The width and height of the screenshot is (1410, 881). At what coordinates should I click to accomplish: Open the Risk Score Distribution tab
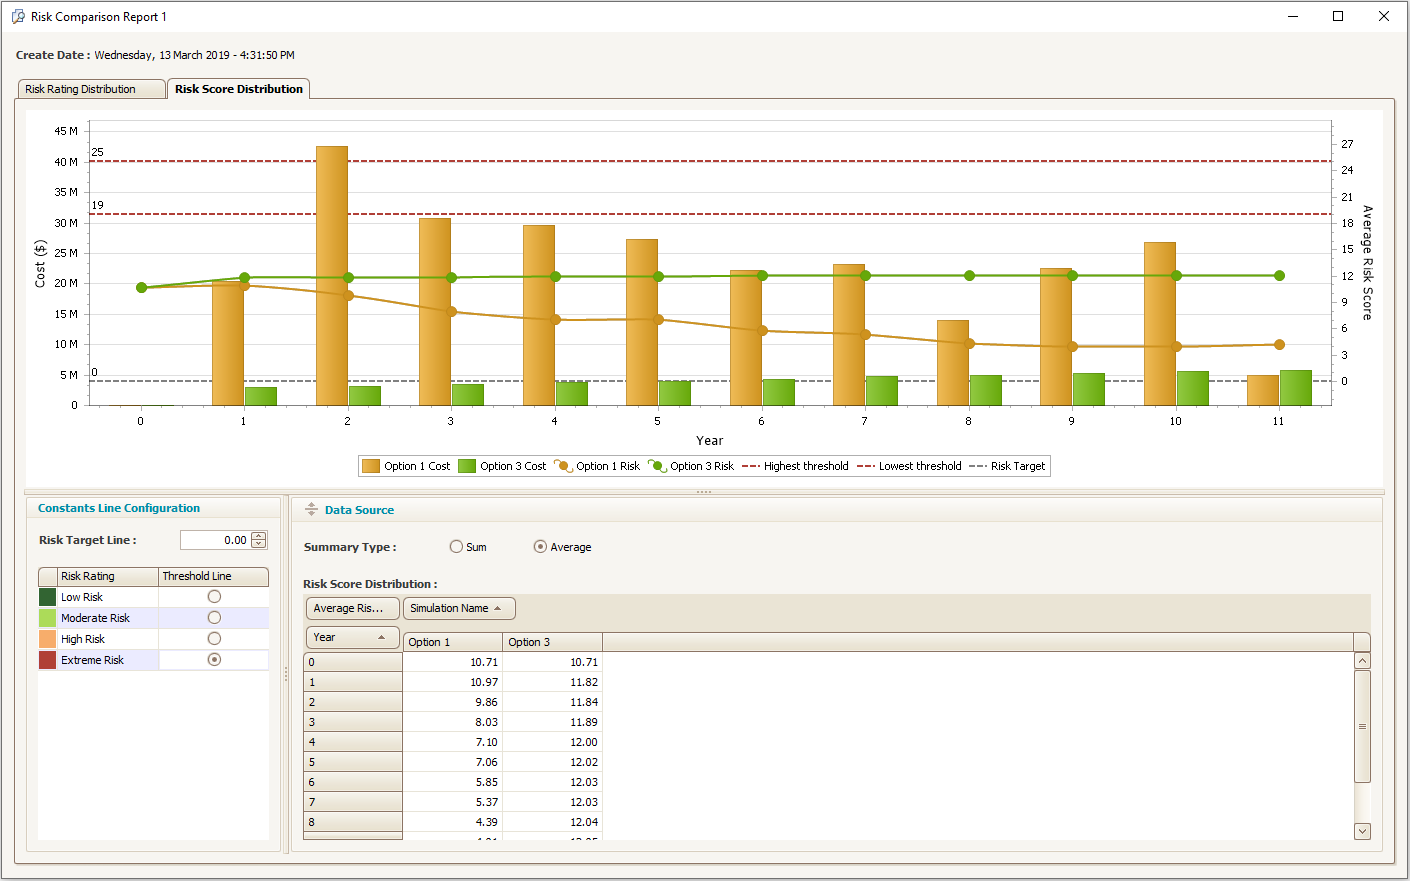238,89
